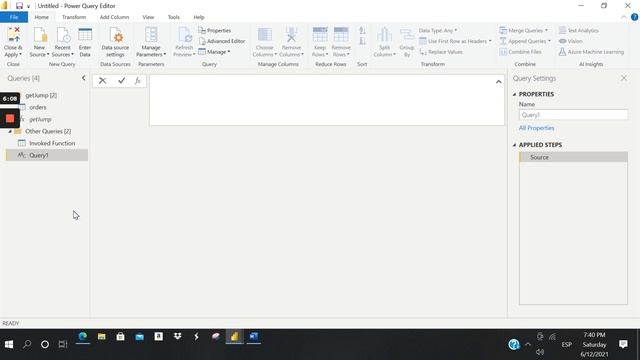
Task: Open Use First Row as Headers dropdown
Action: click(x=456, y=41)
